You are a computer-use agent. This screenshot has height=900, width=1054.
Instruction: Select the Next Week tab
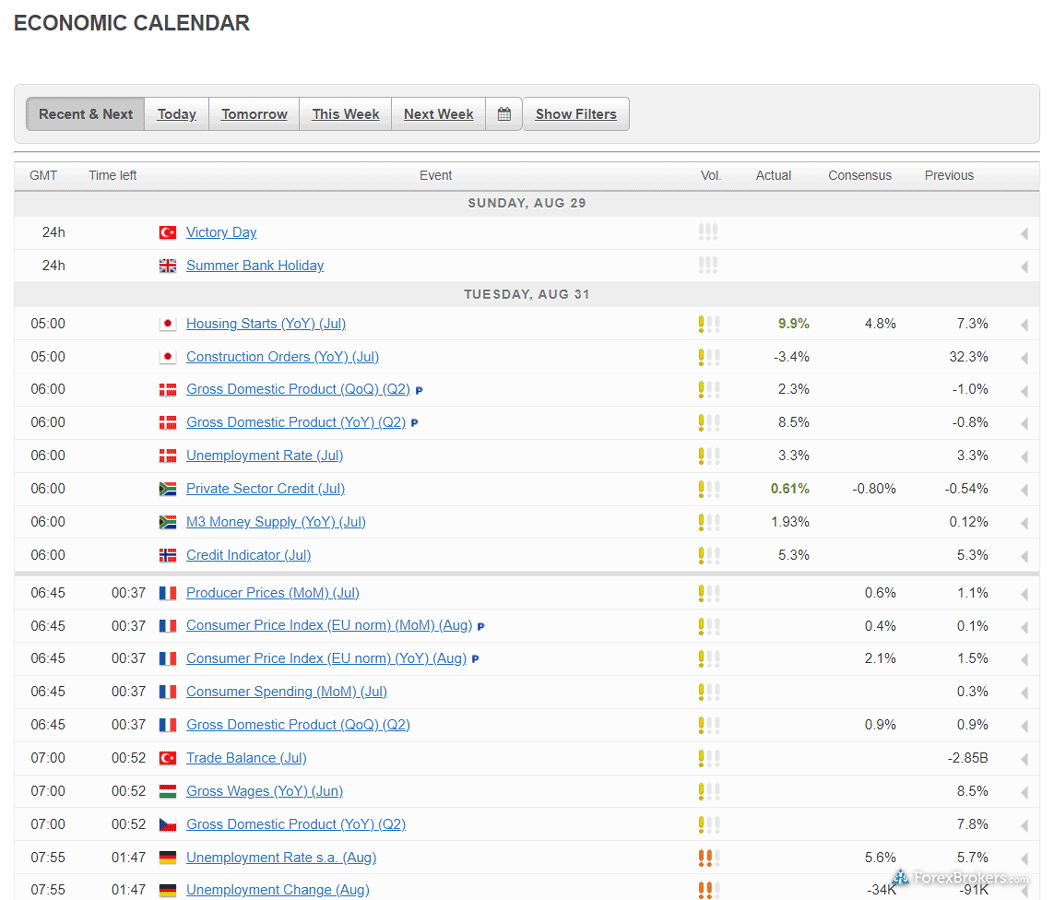tap(438, 114)
